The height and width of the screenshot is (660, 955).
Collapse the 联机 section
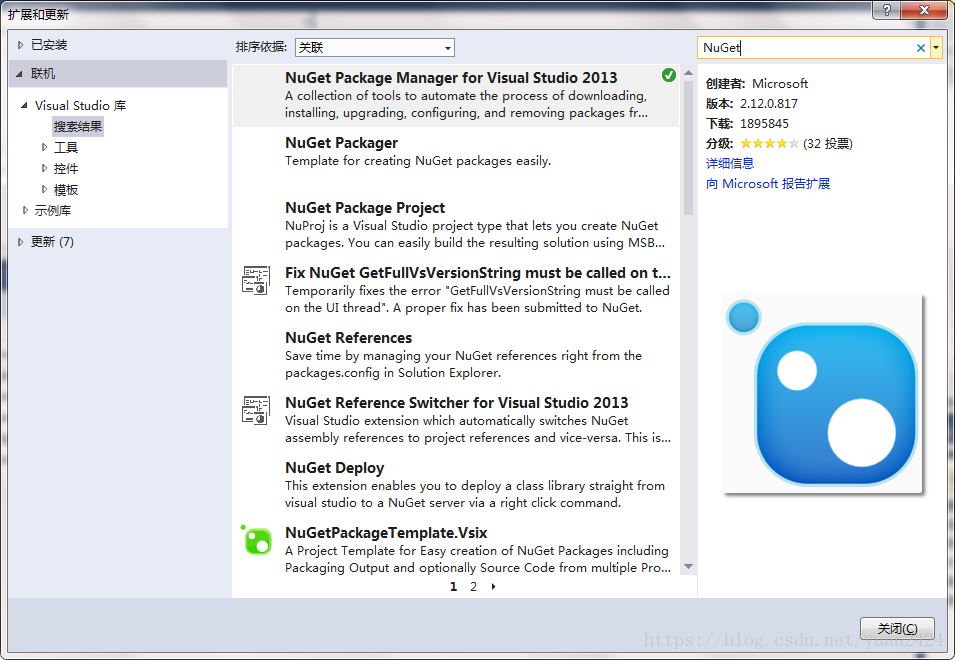point(19,74)
